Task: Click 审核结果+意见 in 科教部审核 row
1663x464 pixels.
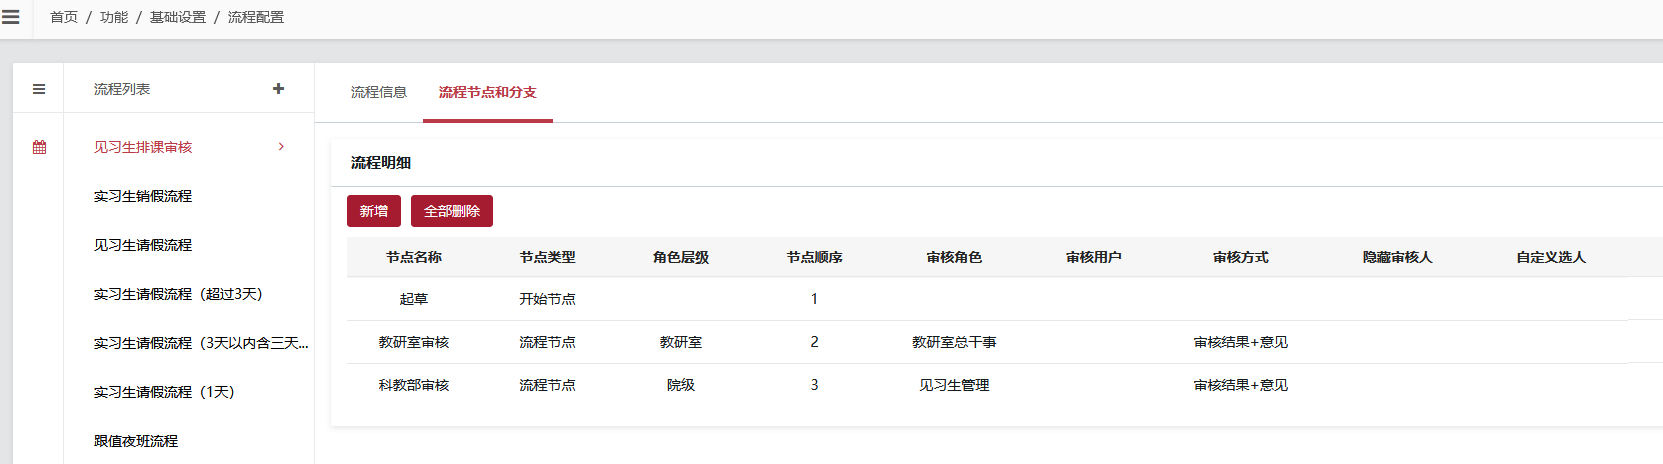Action: tap(1241, 385)
